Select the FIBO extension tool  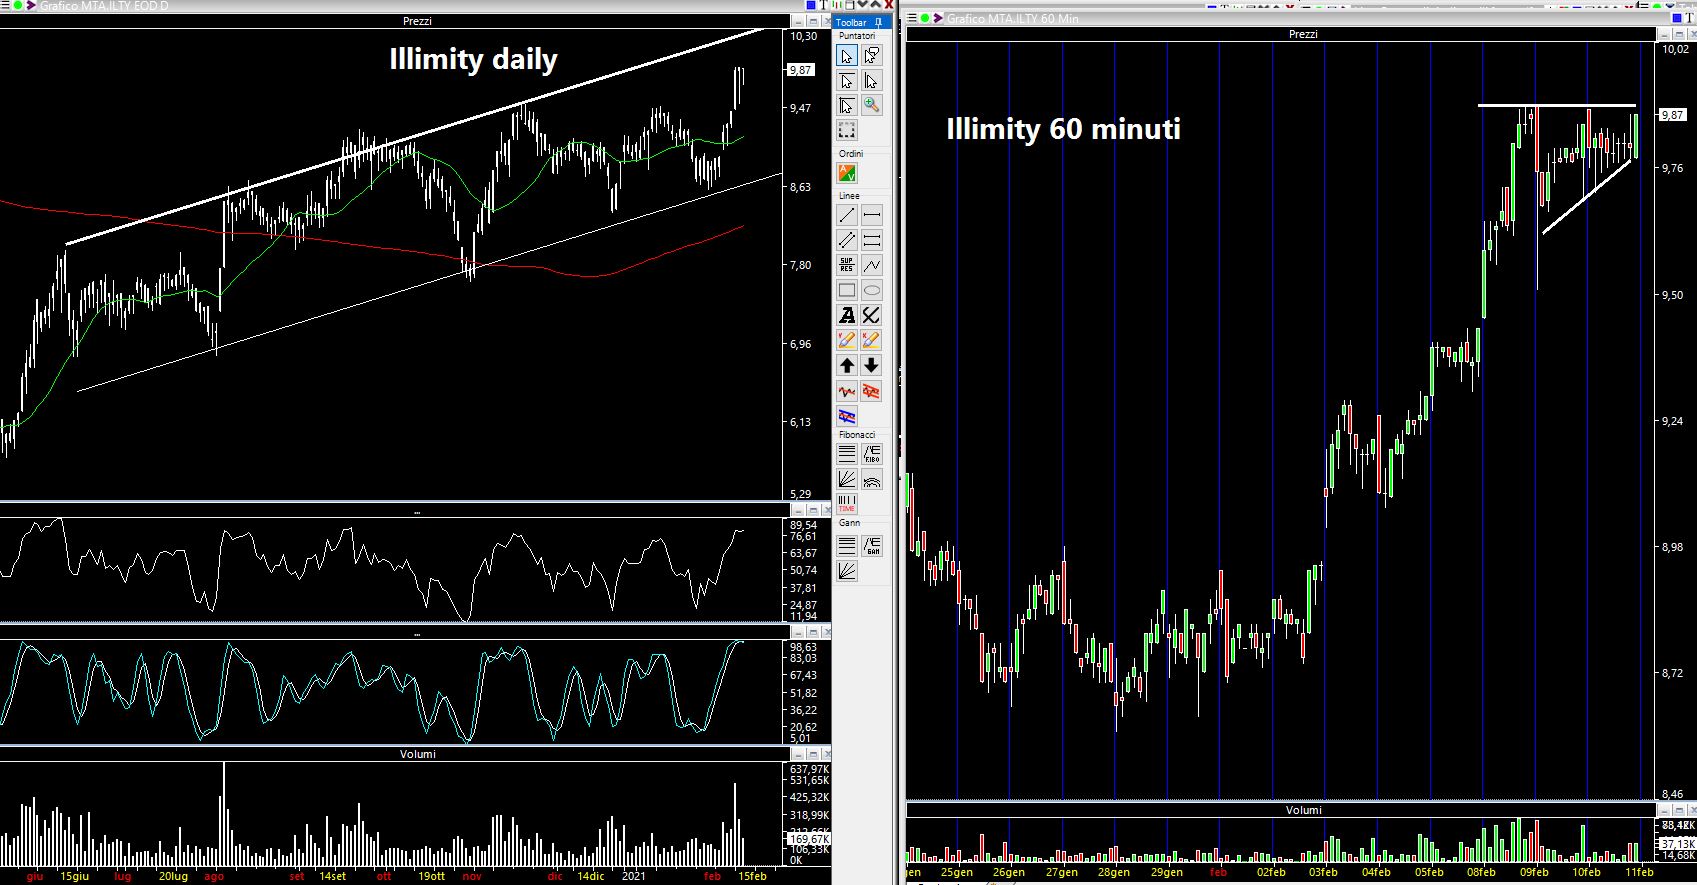(872, 454)
